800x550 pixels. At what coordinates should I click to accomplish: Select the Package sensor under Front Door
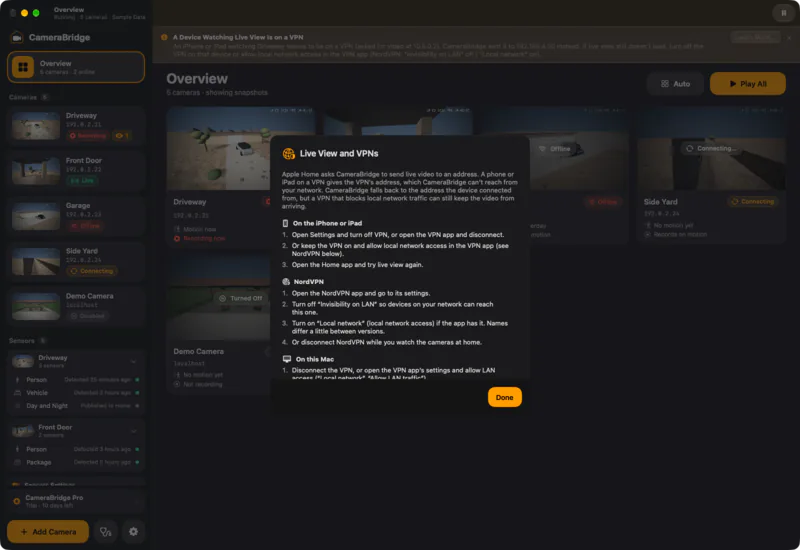point(76,462)
